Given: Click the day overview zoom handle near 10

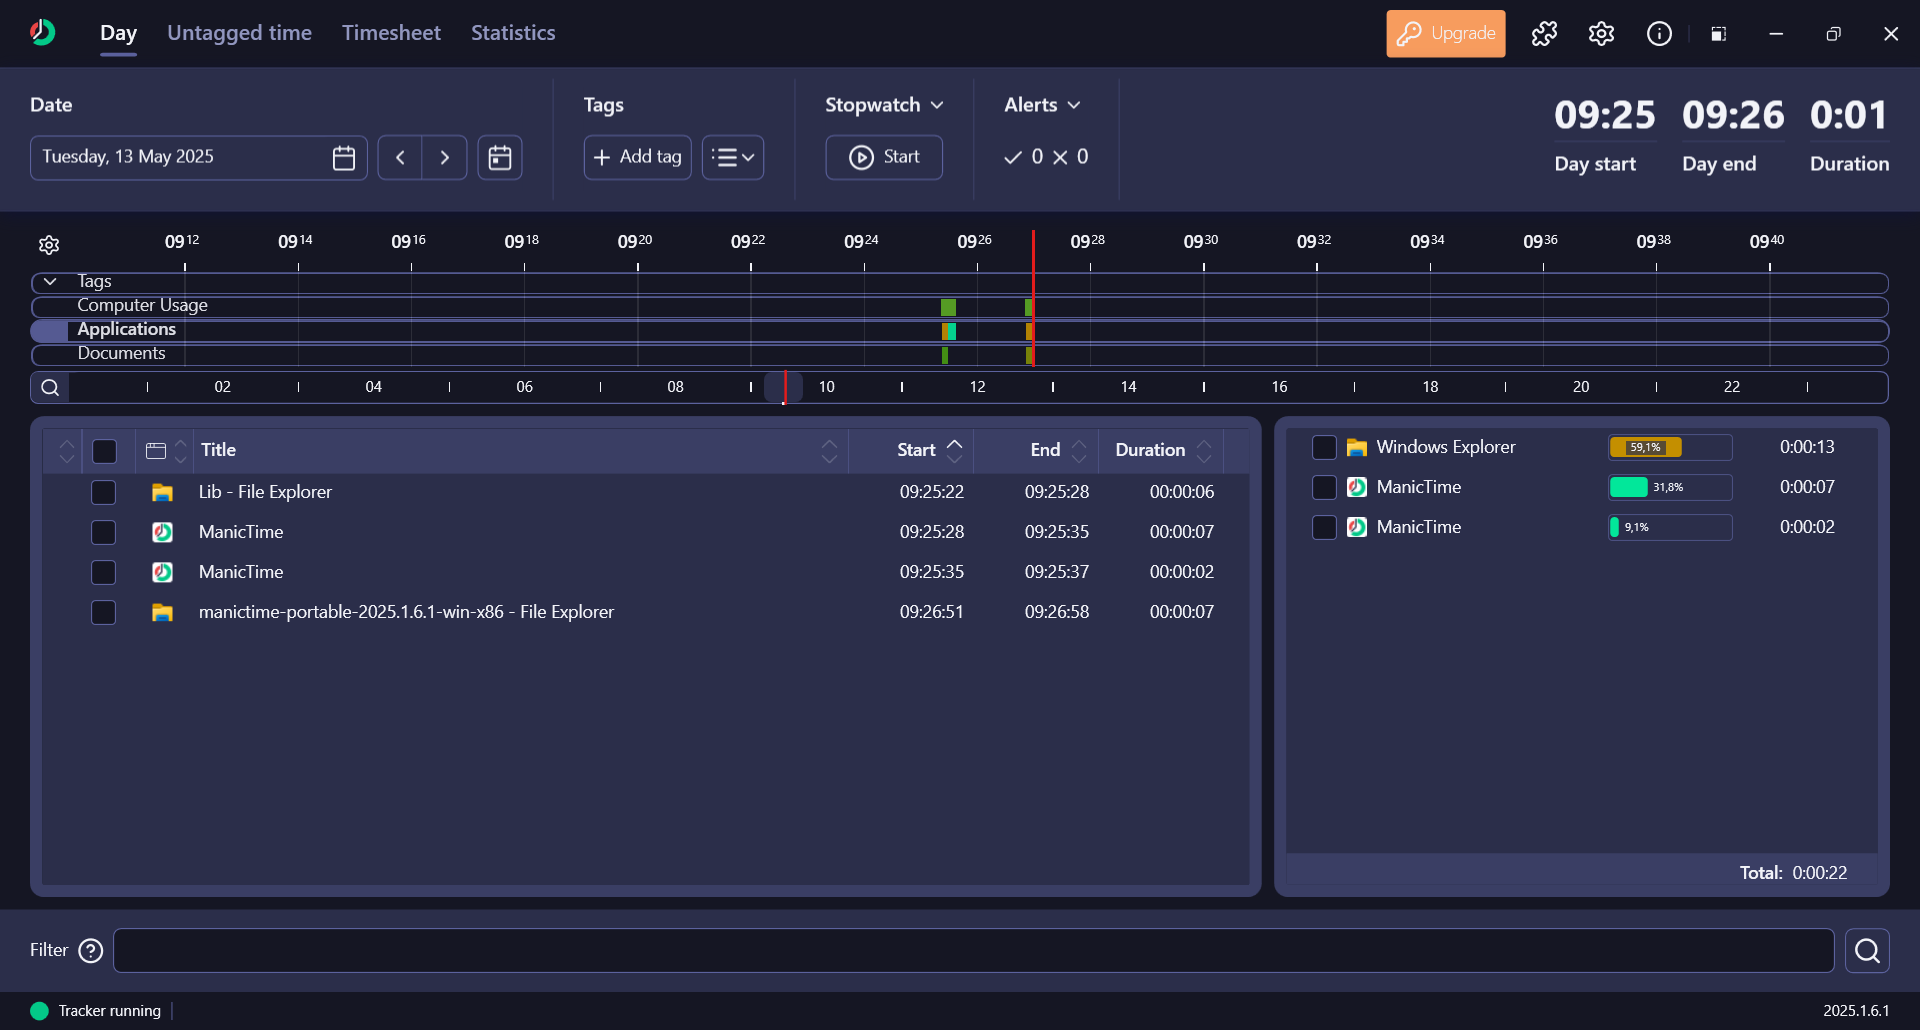Looking at the screenshot, I should coord(783,387).
